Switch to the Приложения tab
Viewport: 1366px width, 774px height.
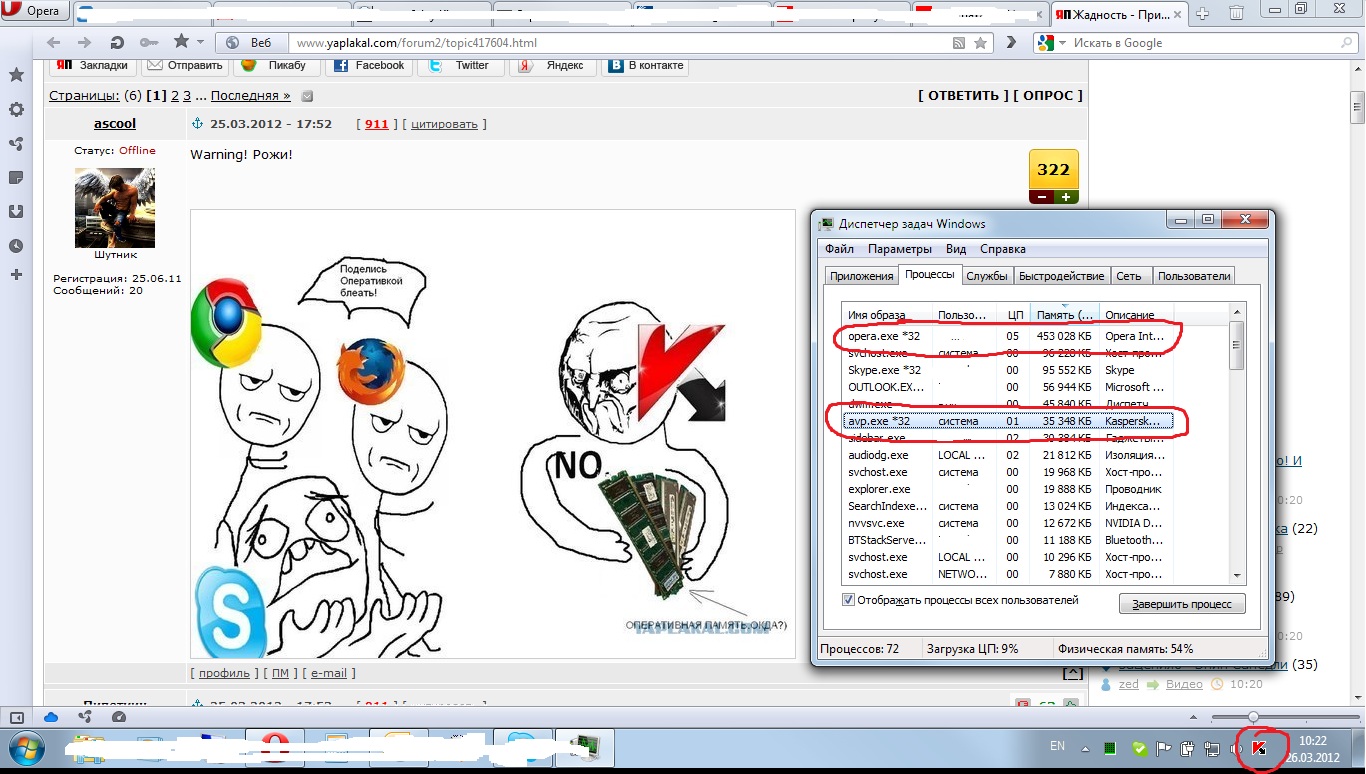tap(861, 276)
